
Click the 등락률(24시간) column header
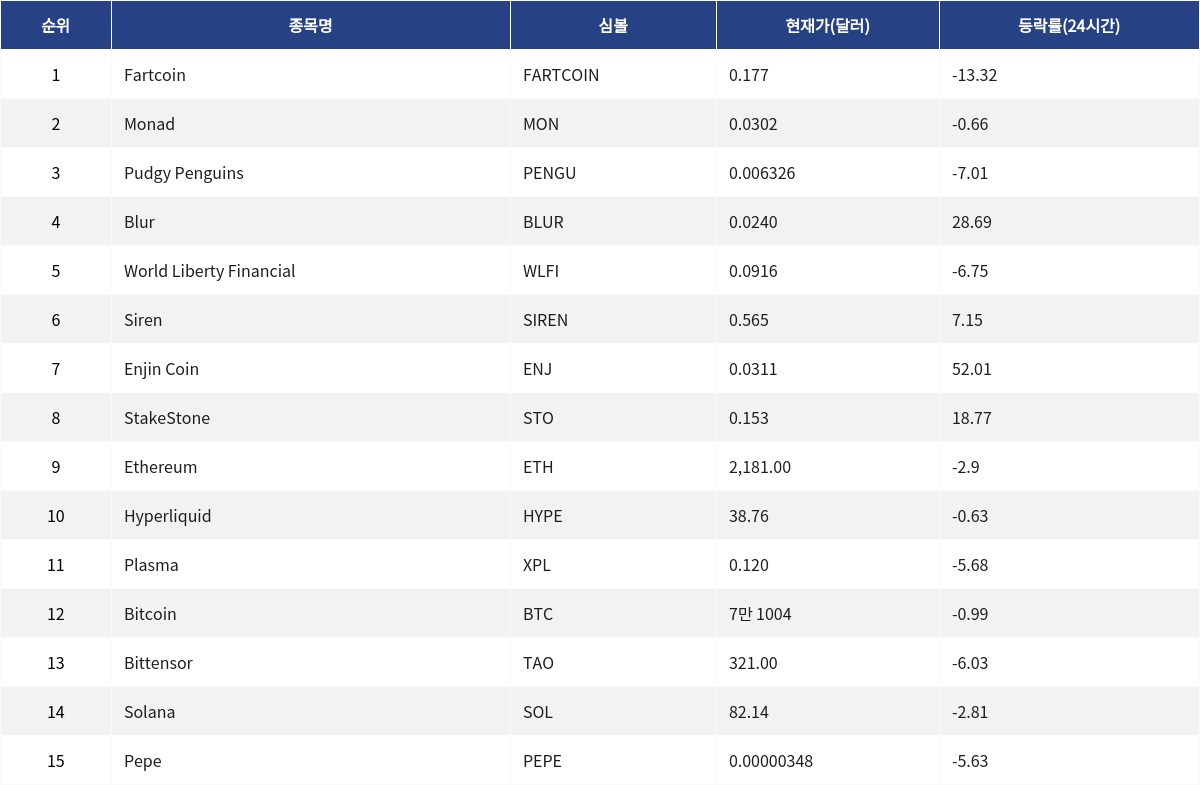pyautogui.click(x=1068, y=26)
